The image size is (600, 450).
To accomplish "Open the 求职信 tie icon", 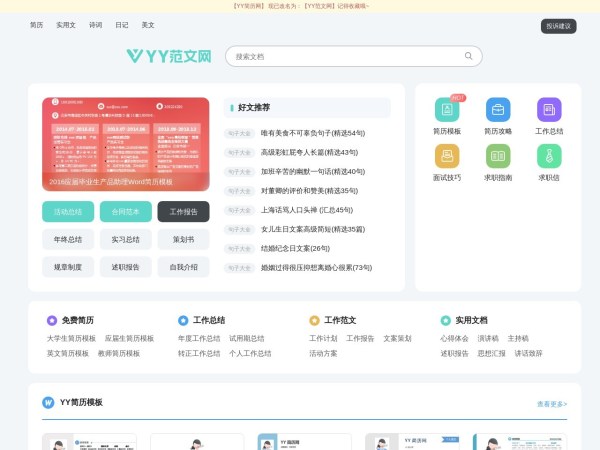I will (x=549, y=156).
